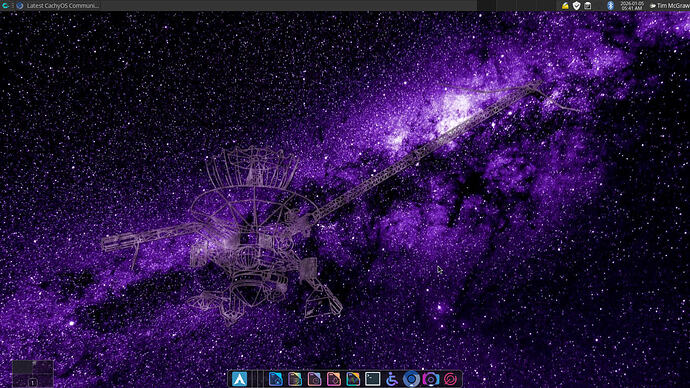Viewport: 690px width, 388px height.
Task: Select the 'Latest CachyOS Communi...' window button
Action: [x=58, y=6]
